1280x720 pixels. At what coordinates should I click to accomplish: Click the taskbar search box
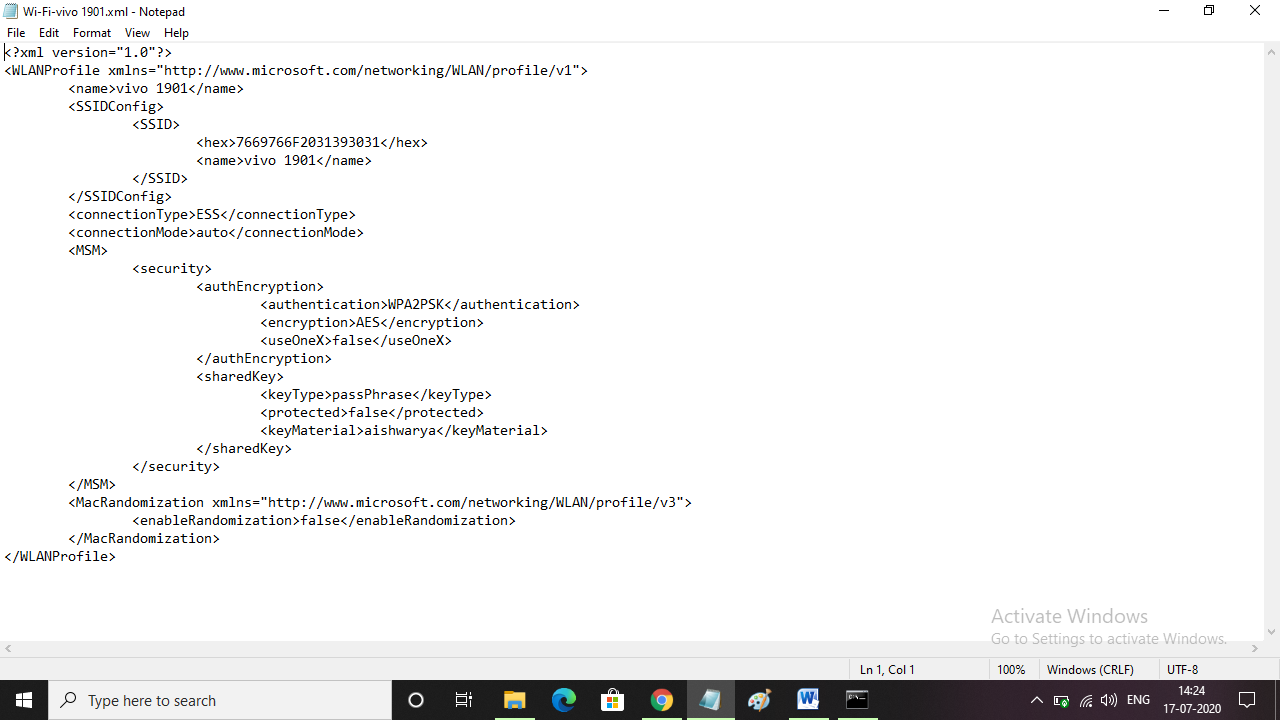[x=220, y=700]
